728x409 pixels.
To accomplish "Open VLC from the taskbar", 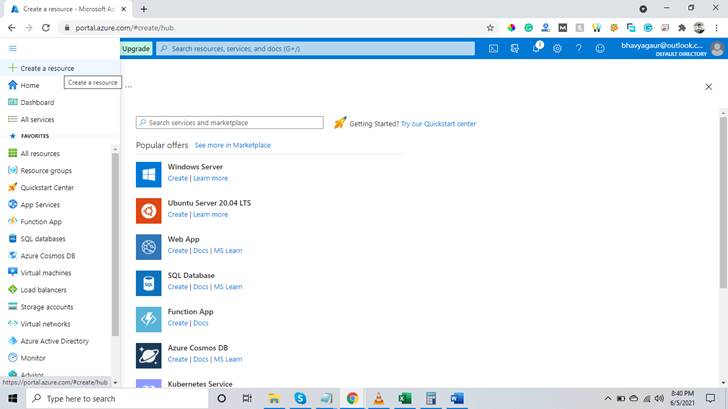I will point(379,398).
